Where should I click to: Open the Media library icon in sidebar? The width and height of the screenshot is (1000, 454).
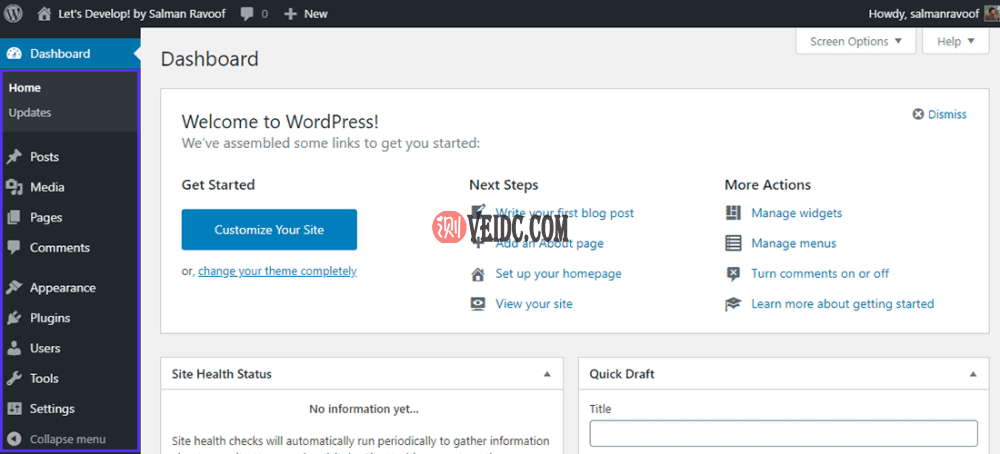tap(14, 187)
